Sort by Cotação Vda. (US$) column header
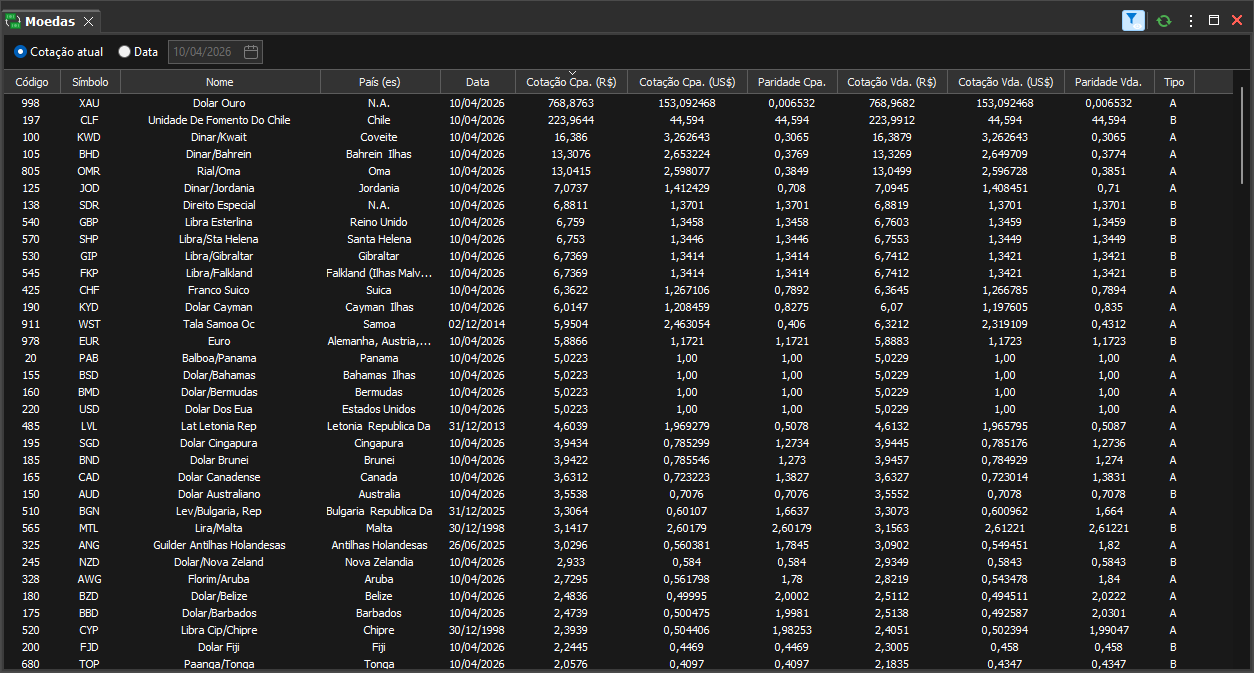 [1005, 82]
